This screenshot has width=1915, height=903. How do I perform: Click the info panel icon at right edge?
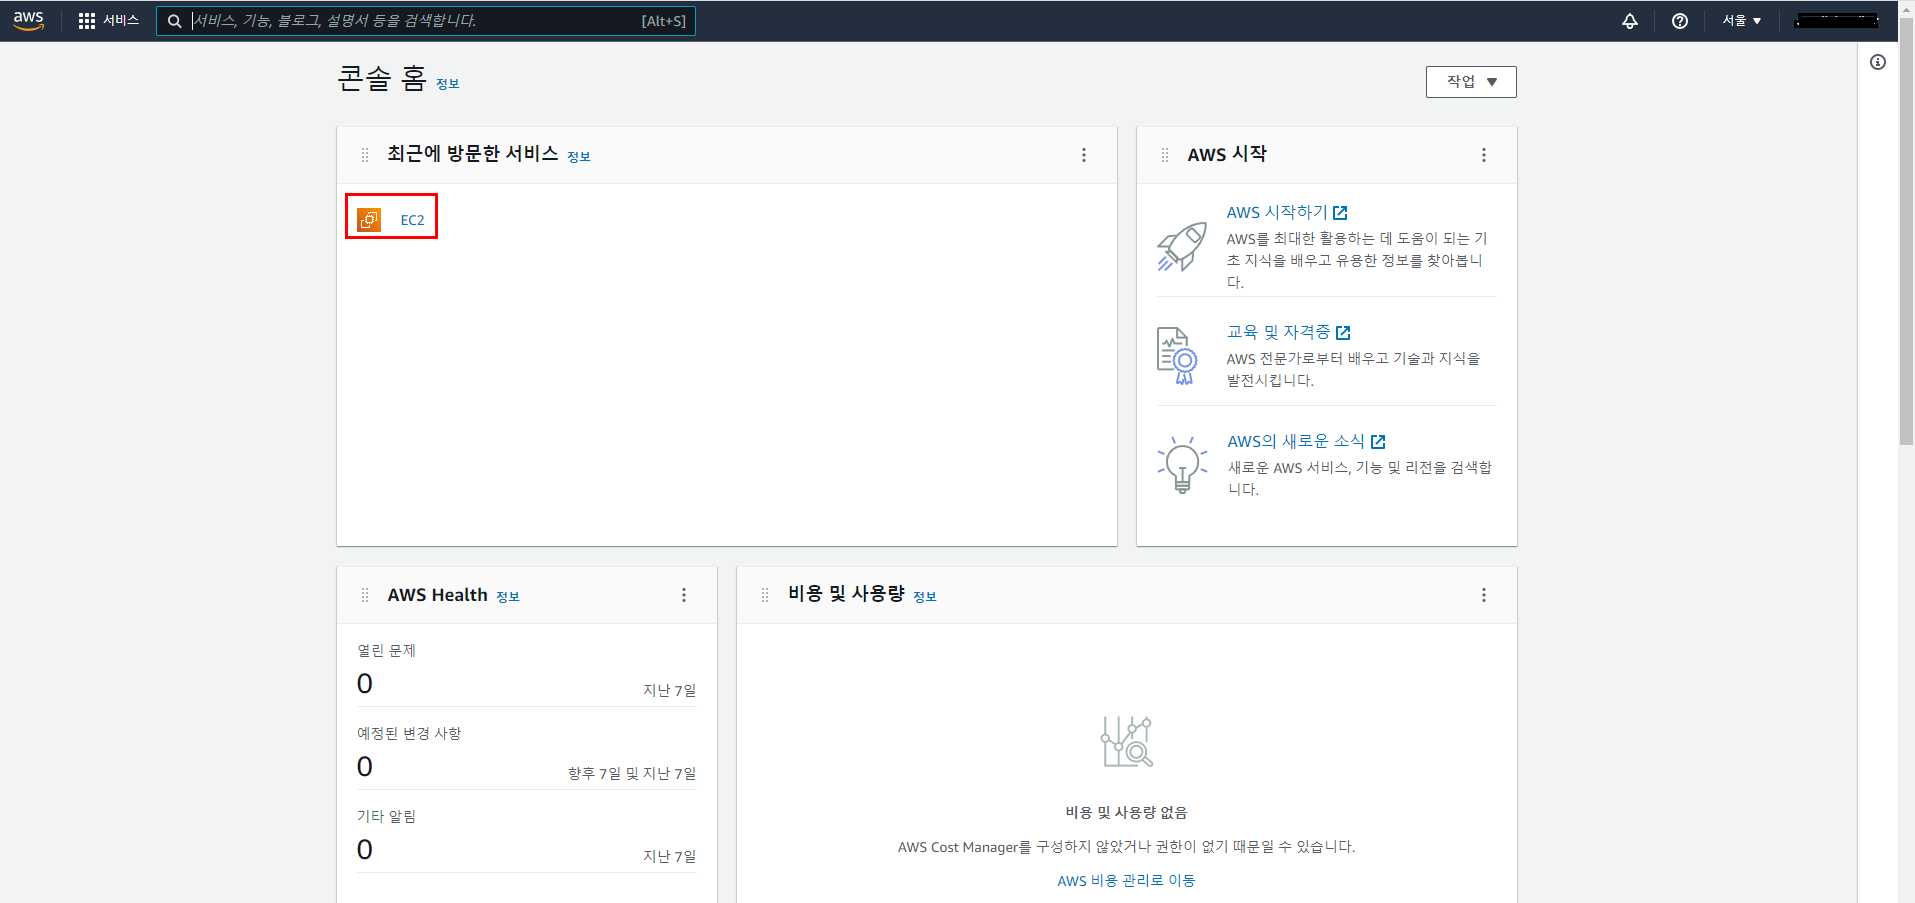[1878, 62]
